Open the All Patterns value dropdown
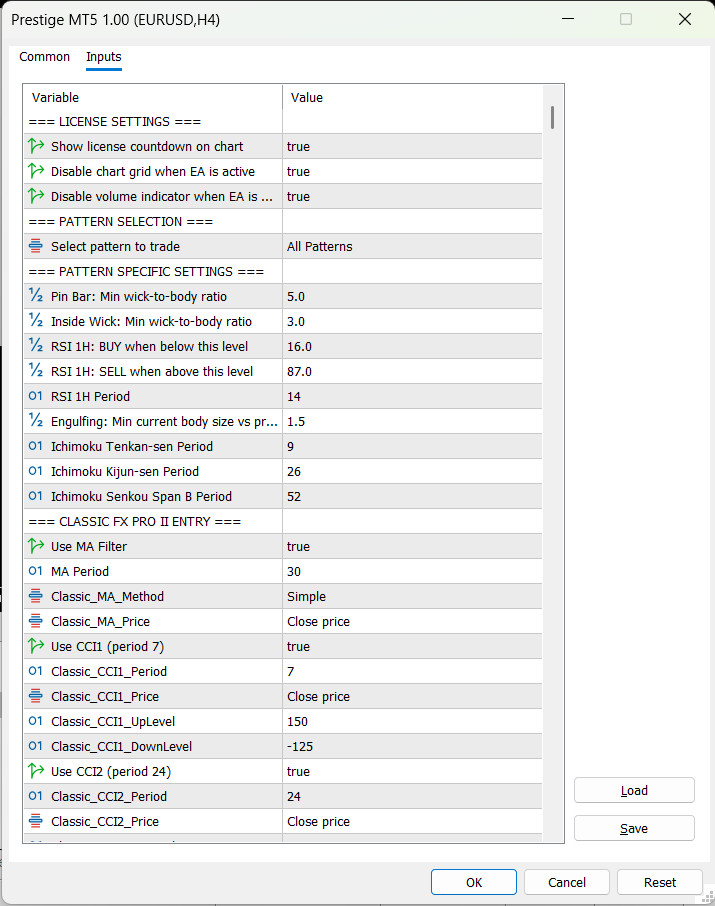Image resolution: width=715 pixels, height=906 pixels. [412, 246]
